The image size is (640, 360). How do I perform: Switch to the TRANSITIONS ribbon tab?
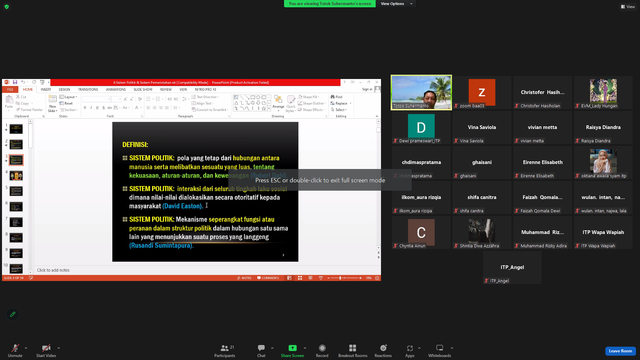point(88,89)
